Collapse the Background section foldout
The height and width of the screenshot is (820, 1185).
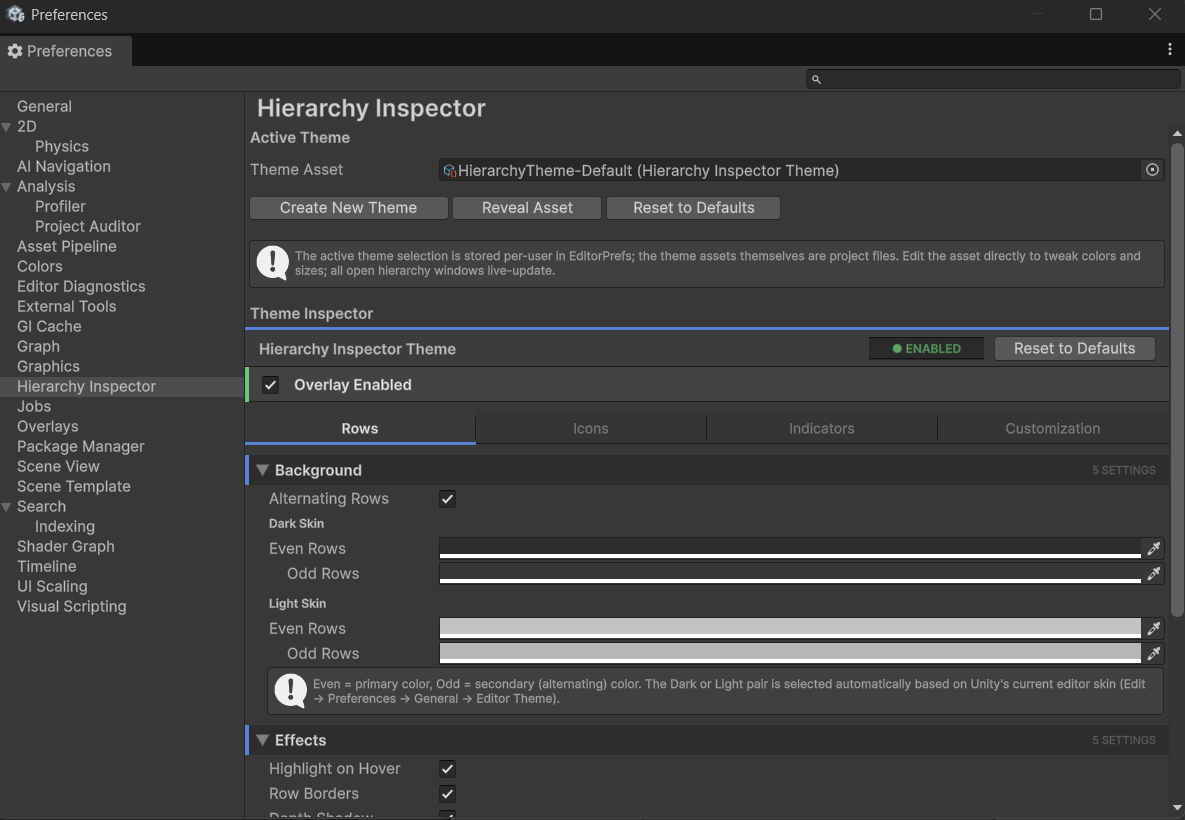(x=263, y=470)
